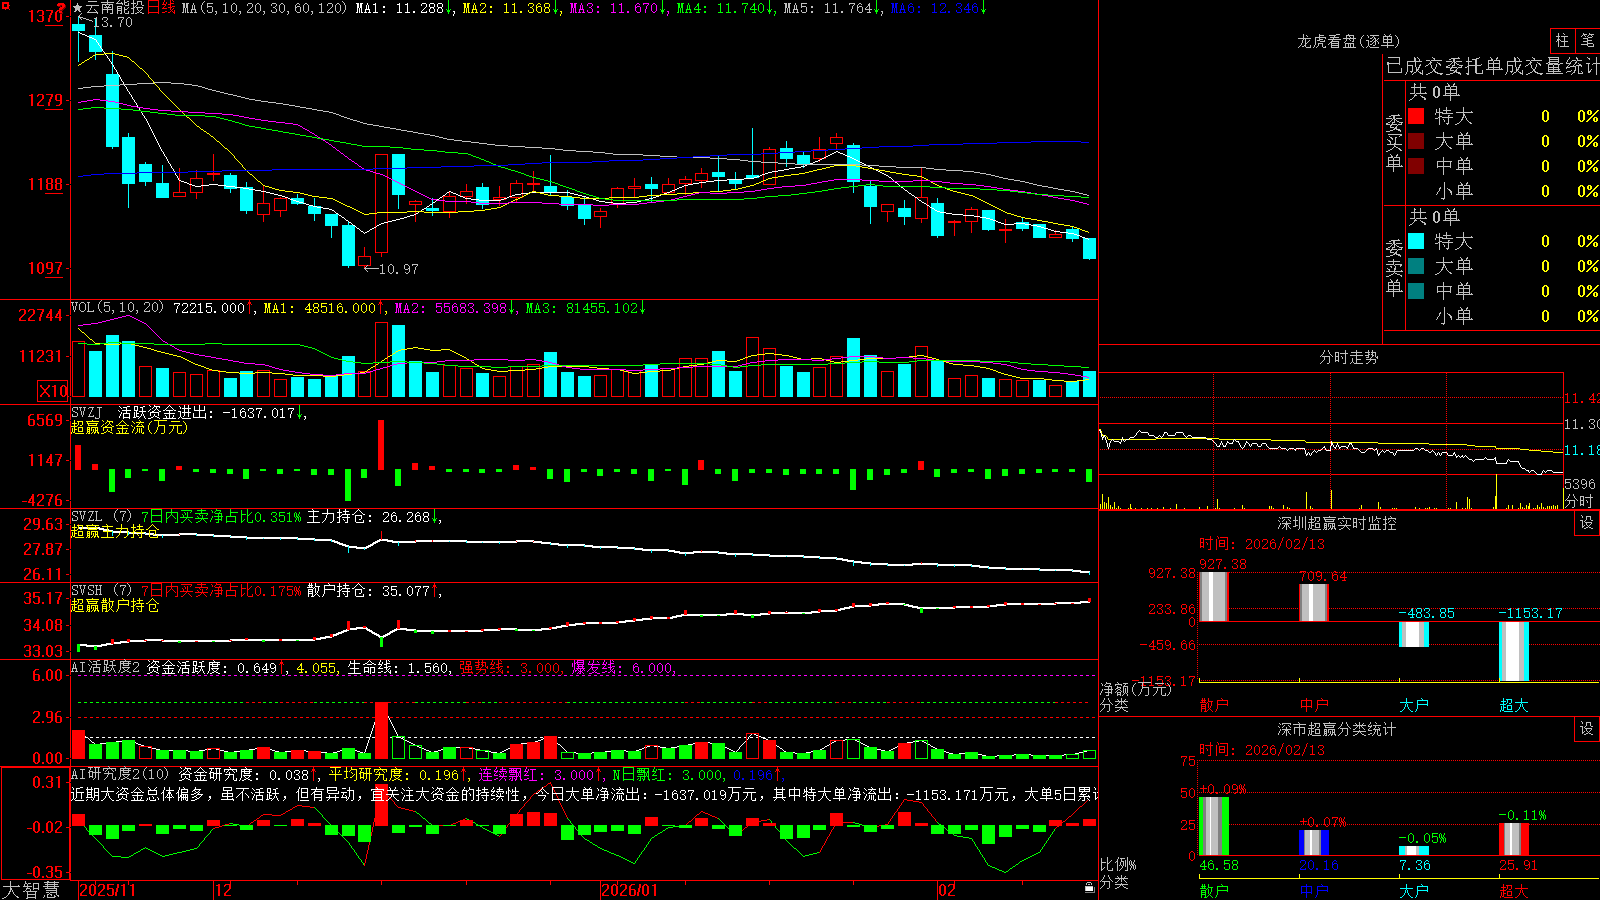Screen dimensions: 1600x900
Task: Click the 云南能投 stock name
Action: point(115,8)
